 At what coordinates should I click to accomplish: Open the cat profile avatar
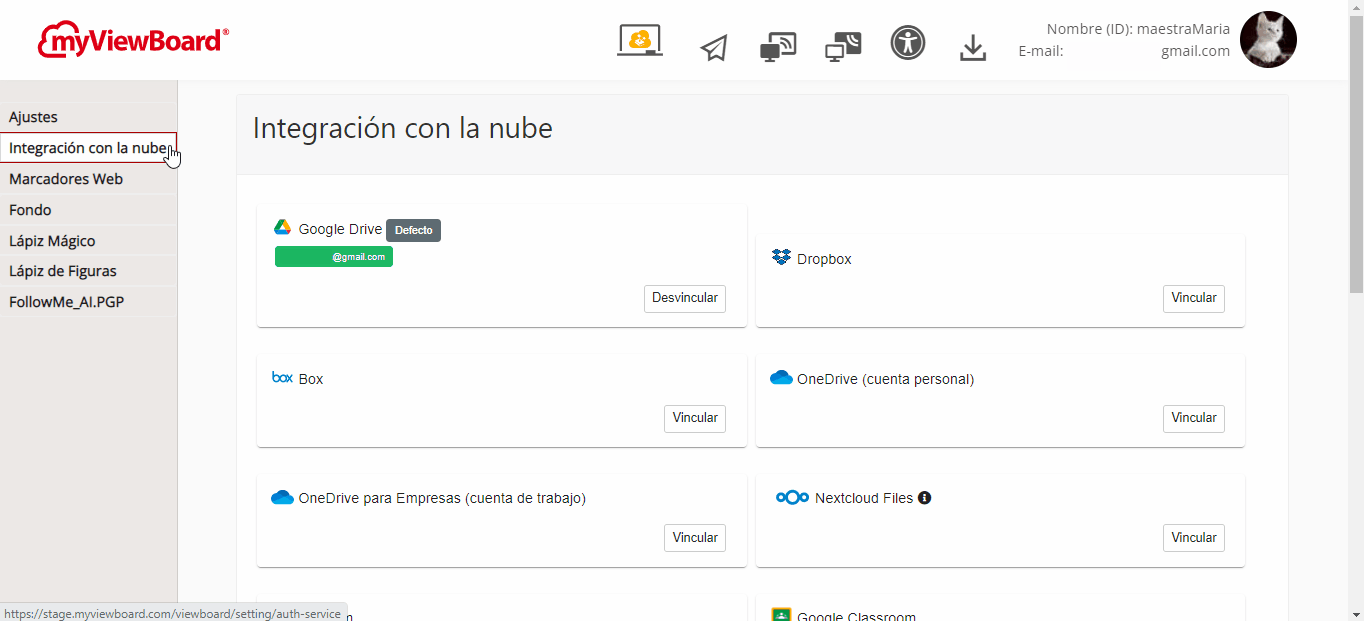(x=1268, y=40)
